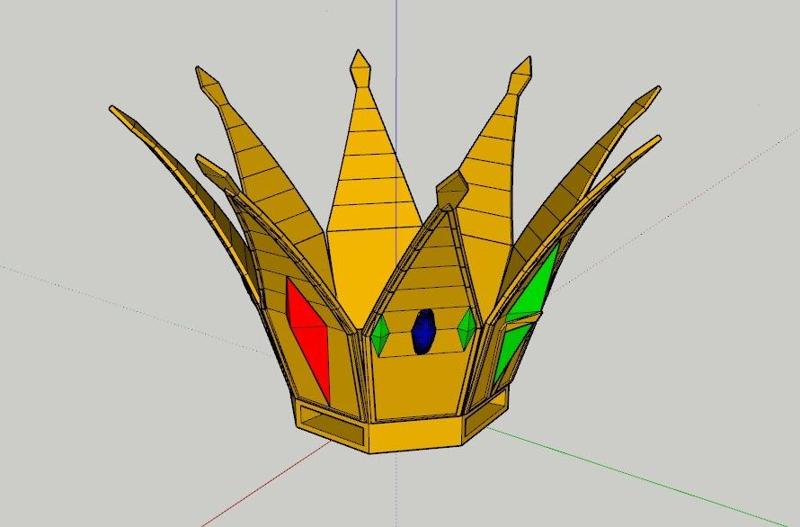Pick the small green diamond right of blue gem
Image resolution: width=800 pixels, height=527 pixels.
466,329
